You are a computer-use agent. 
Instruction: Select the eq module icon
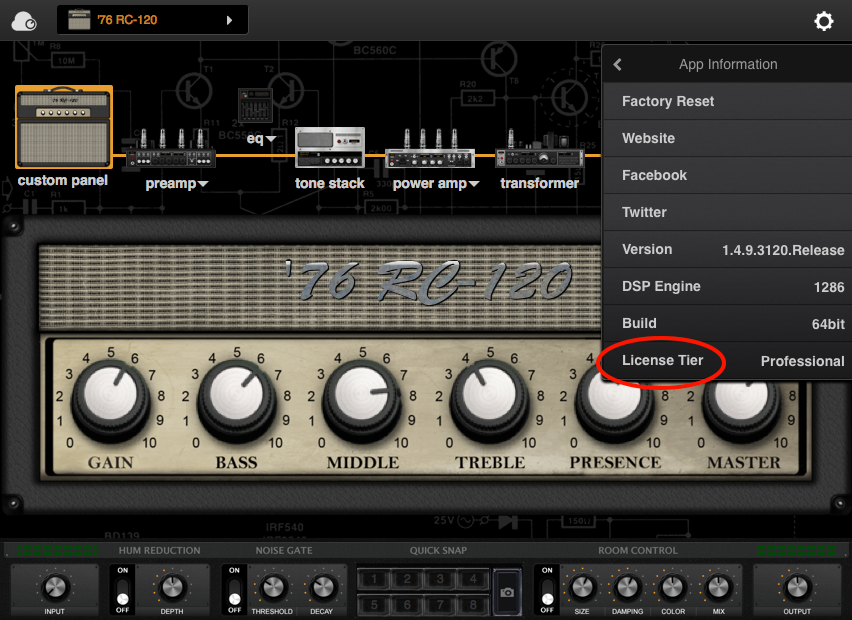[255, 105]
